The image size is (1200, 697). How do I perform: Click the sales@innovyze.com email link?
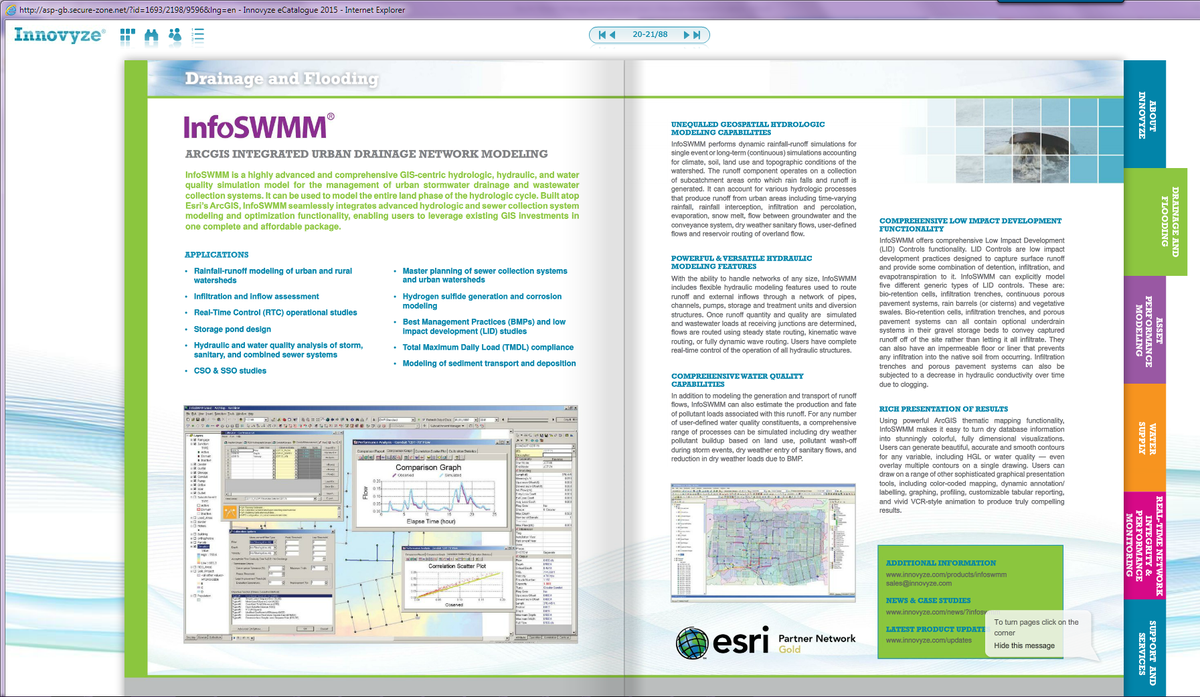coord(921,585)
